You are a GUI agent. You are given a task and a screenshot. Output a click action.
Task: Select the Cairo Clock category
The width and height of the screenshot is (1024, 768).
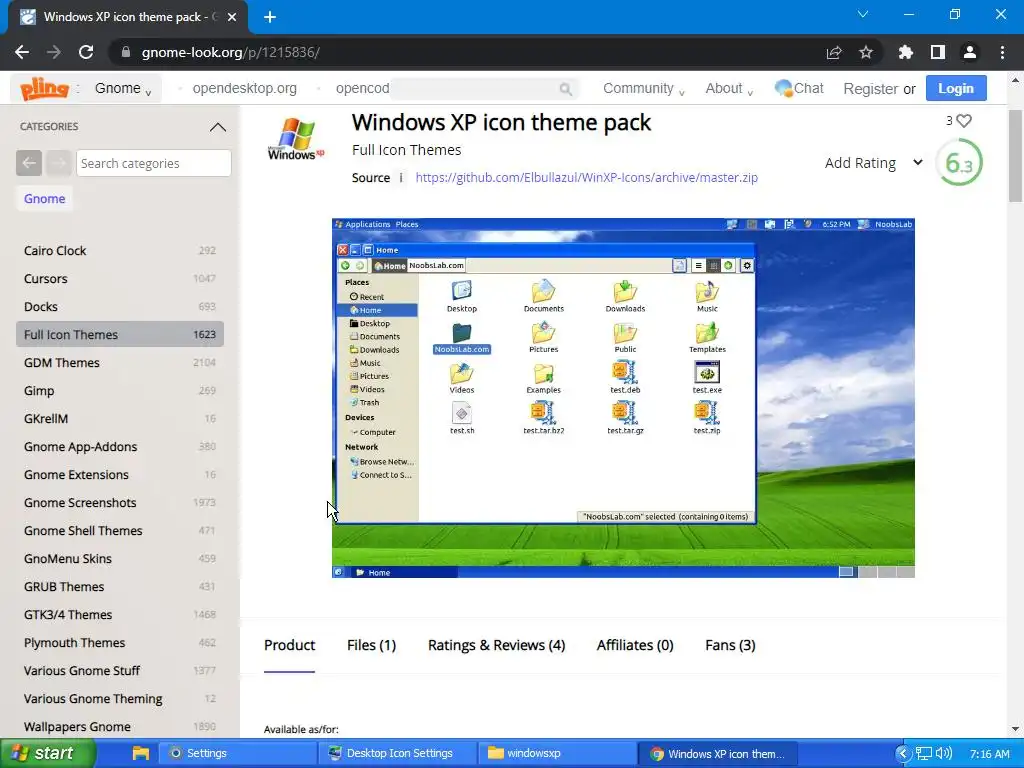[x=120, y=251]
